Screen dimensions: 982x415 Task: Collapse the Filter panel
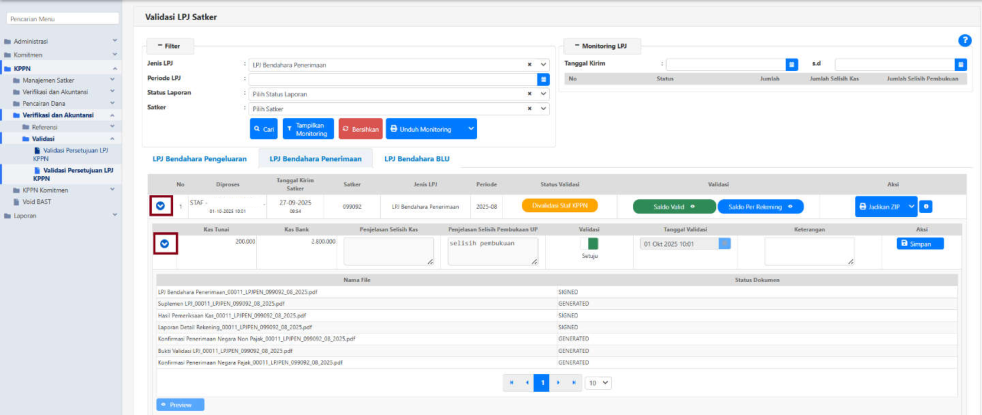pos(167,46)
